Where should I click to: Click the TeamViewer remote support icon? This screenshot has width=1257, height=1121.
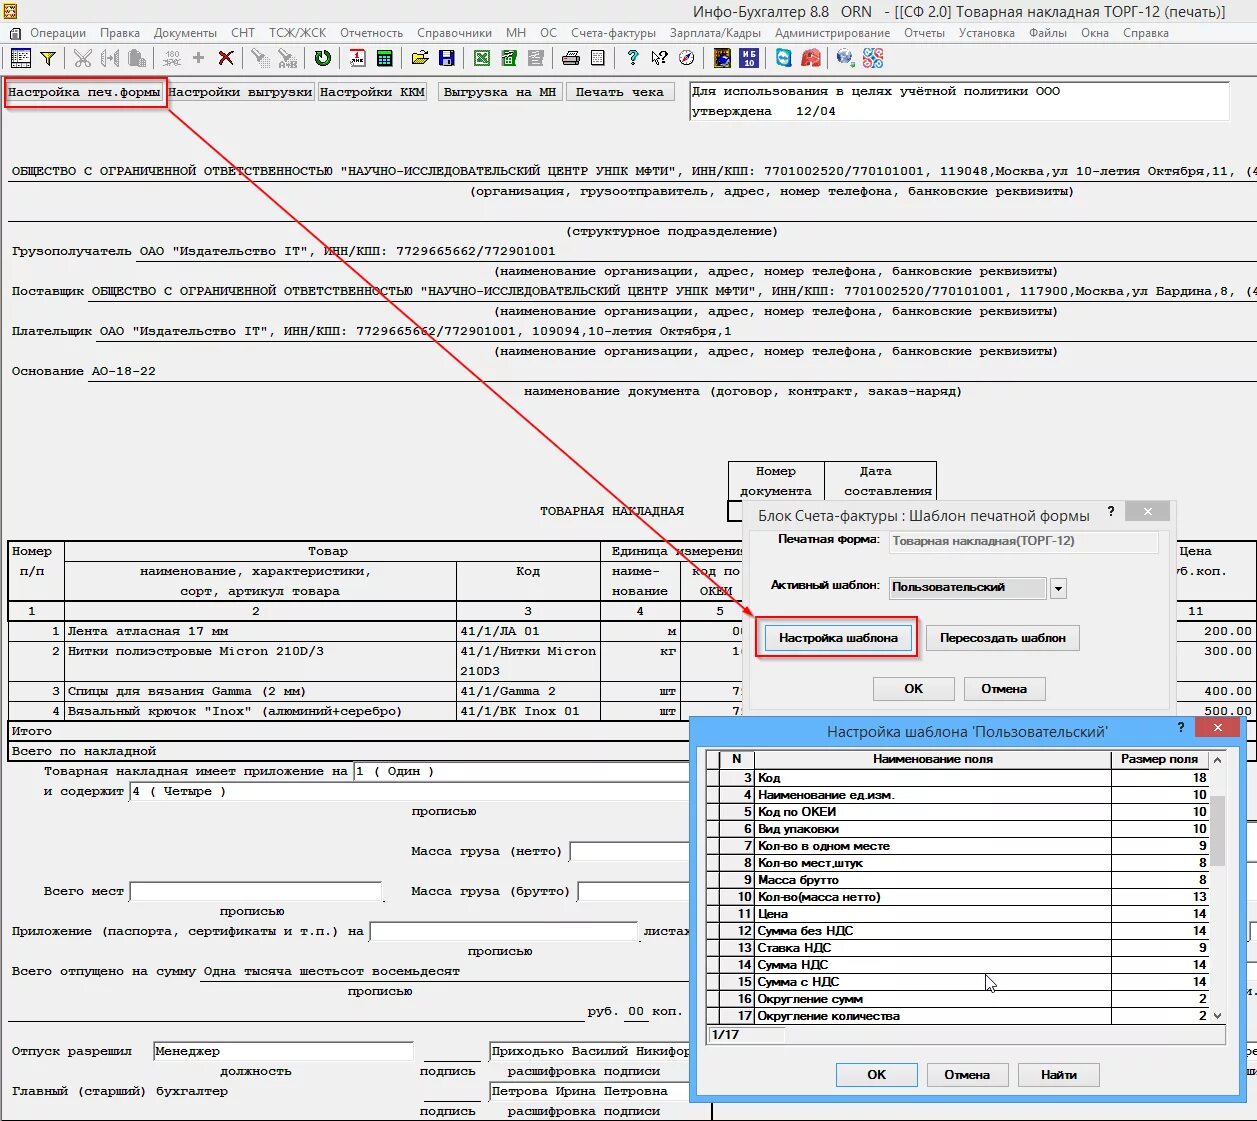pyautogui.click(x=784, y=58)
